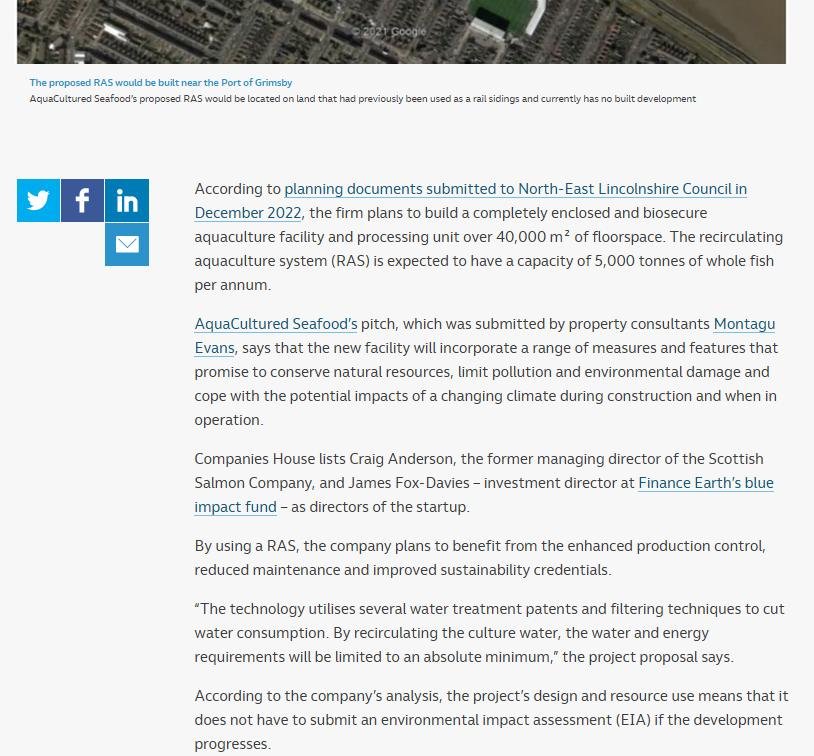814x756 pixels.
Task: Share the article on LinkedIn
Action: click(127, 200)
